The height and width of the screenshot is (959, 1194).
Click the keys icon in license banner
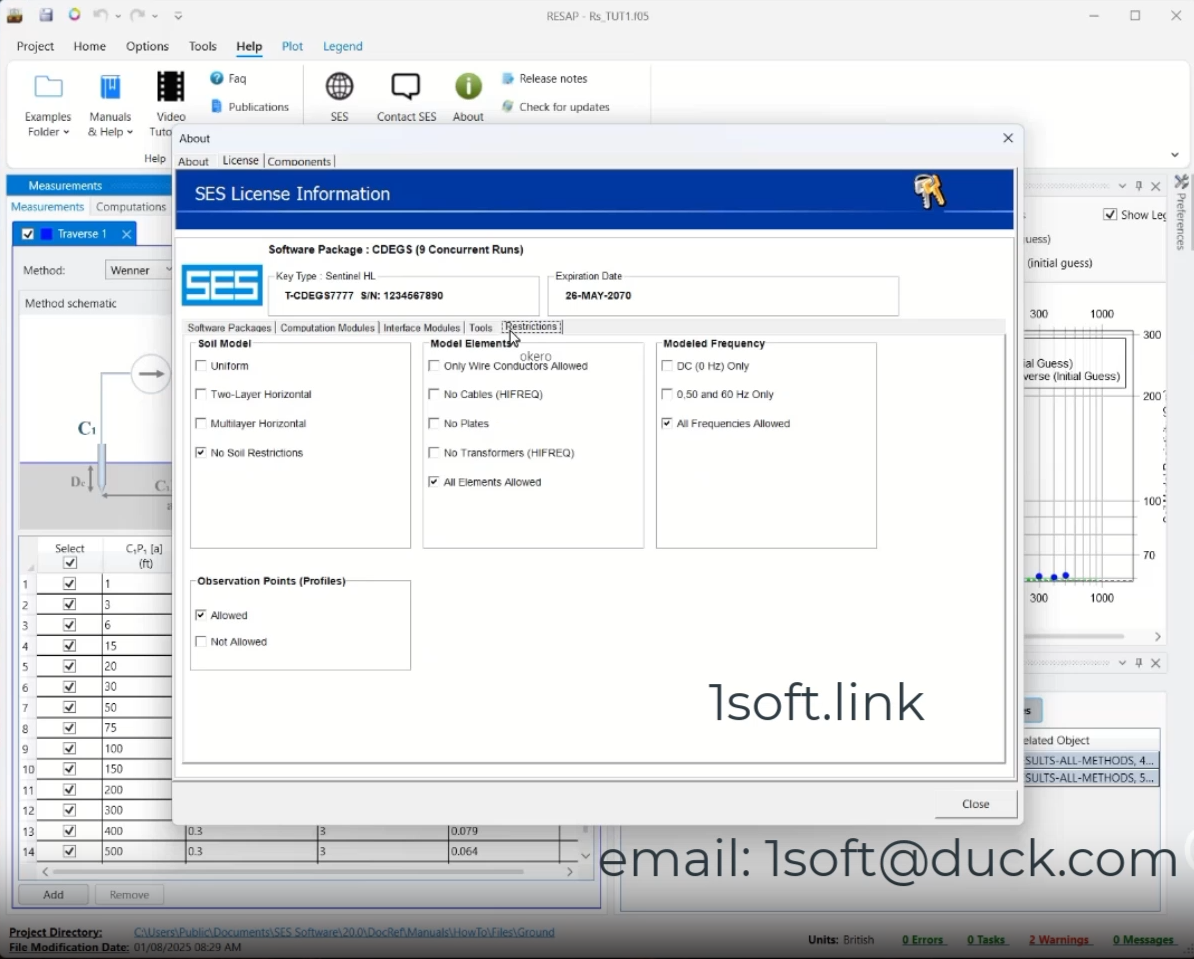[929, 191]
